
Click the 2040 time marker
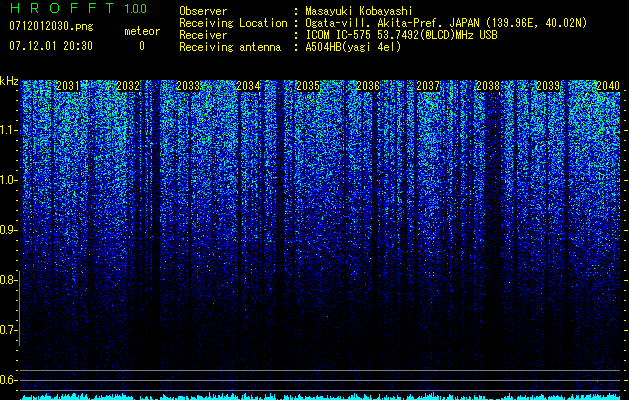point(608,86)
